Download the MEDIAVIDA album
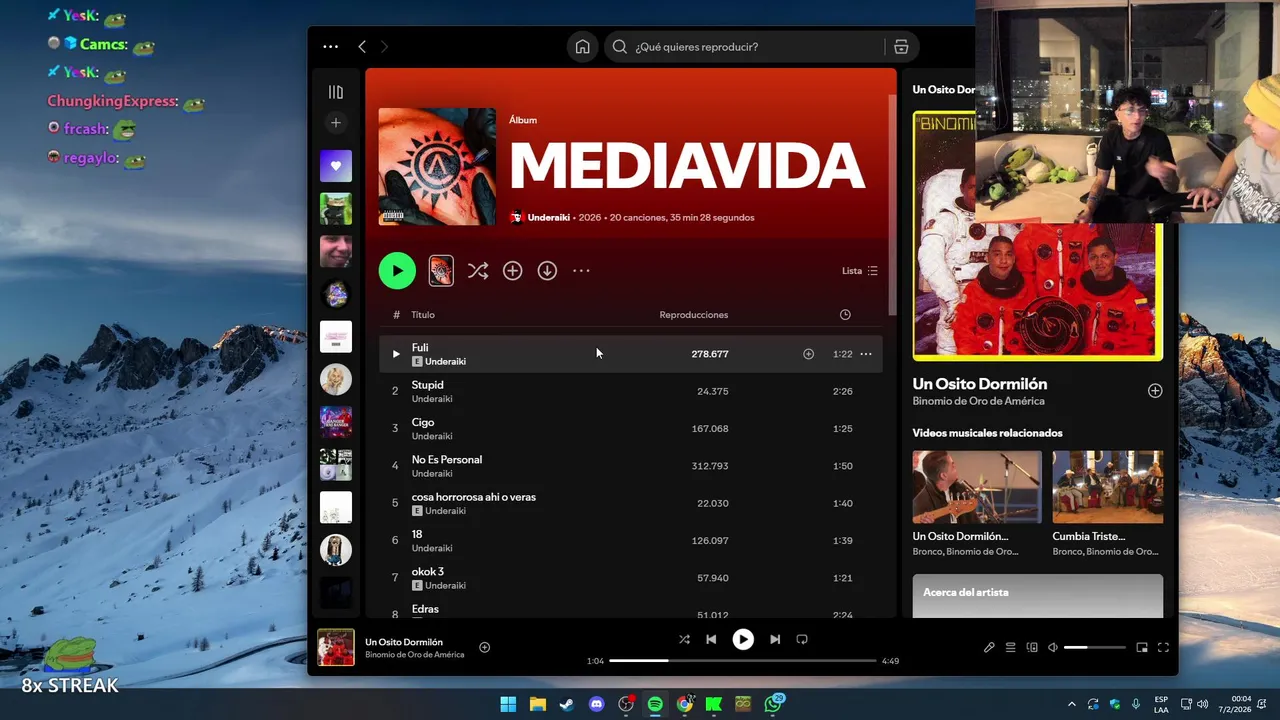Screen dimensions: 1280x720 coord(547,271)
